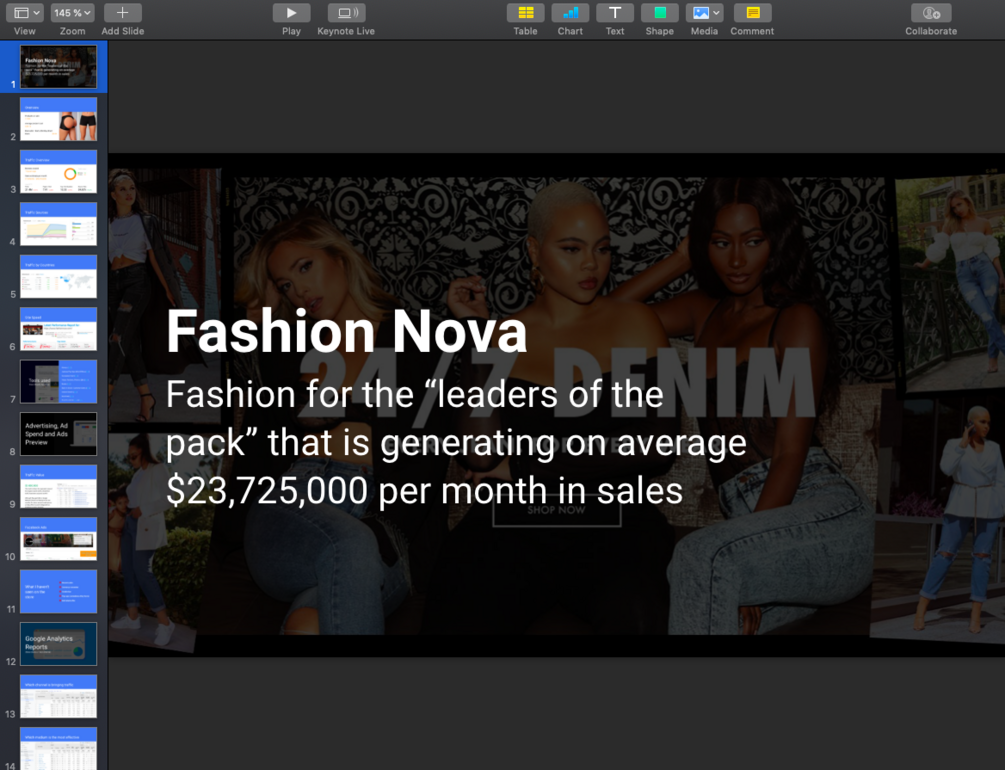The image size is (1005, 770).
Task: Insert a Chart from the toolbar
Action: 570,13
